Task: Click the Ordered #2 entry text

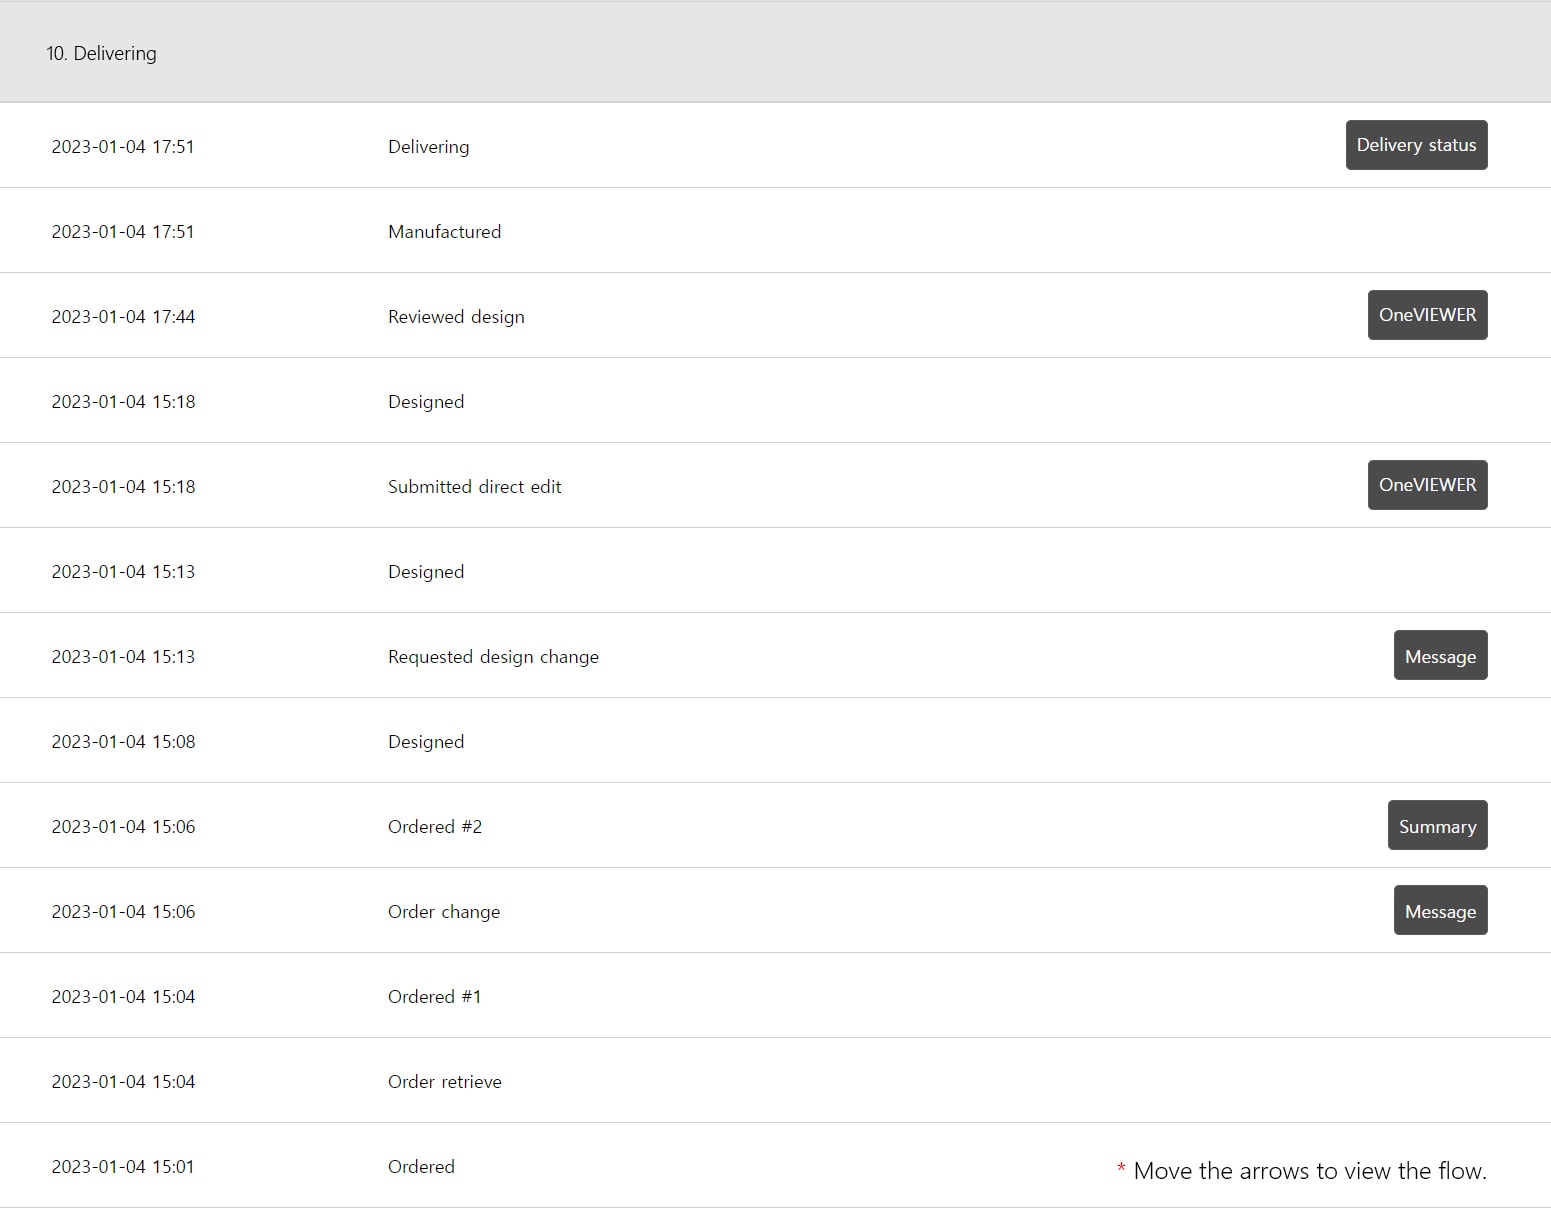Action: 435,826
